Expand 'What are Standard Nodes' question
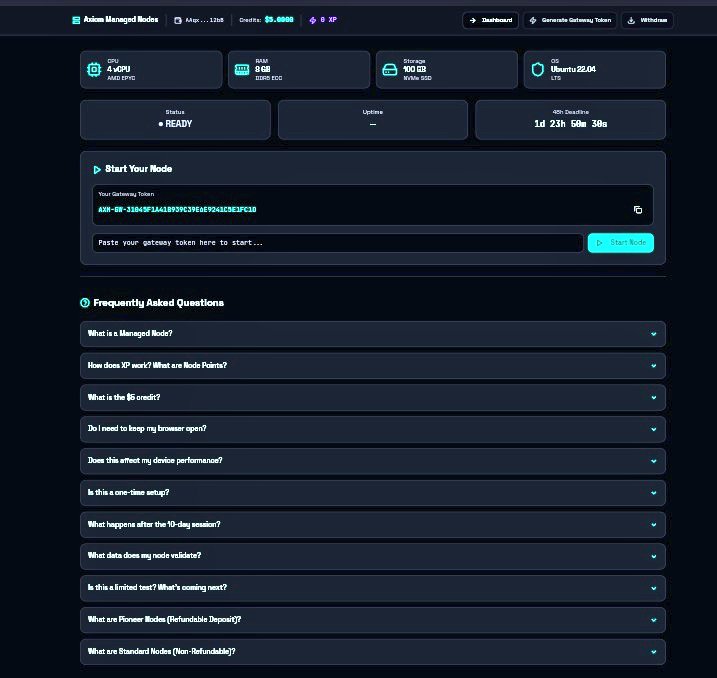The height and width of the screenshot is (678, 717). pyautogui.click(x=373, y=651)
